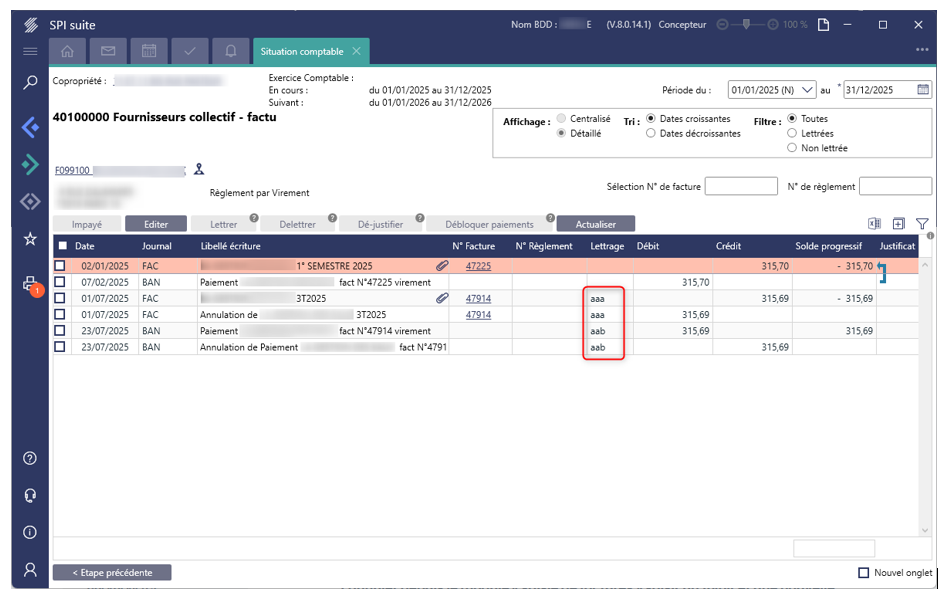The image size is (952, 615).
Task: Click the search magnifier in sidebar
Action: pyautogui.click(x=30, y=83)
